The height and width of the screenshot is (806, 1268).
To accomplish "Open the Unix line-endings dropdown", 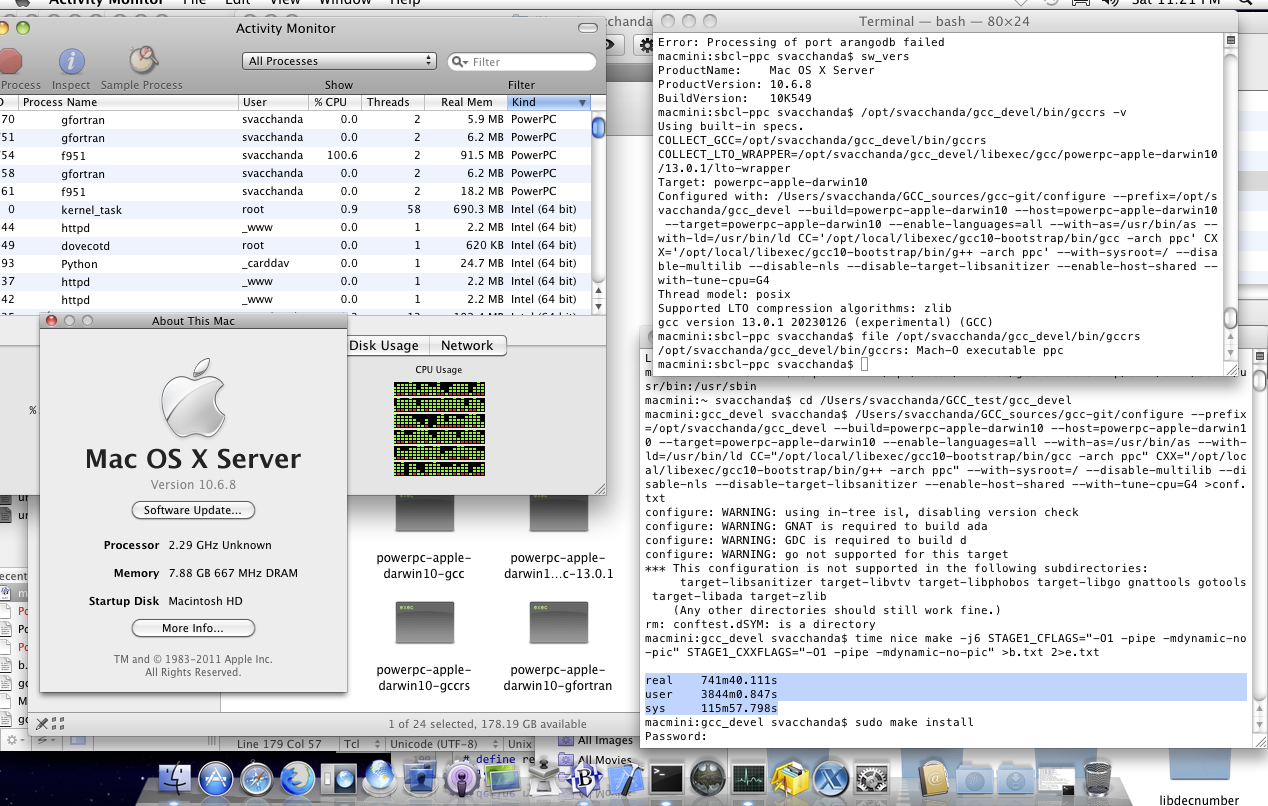I will [519, 744].
